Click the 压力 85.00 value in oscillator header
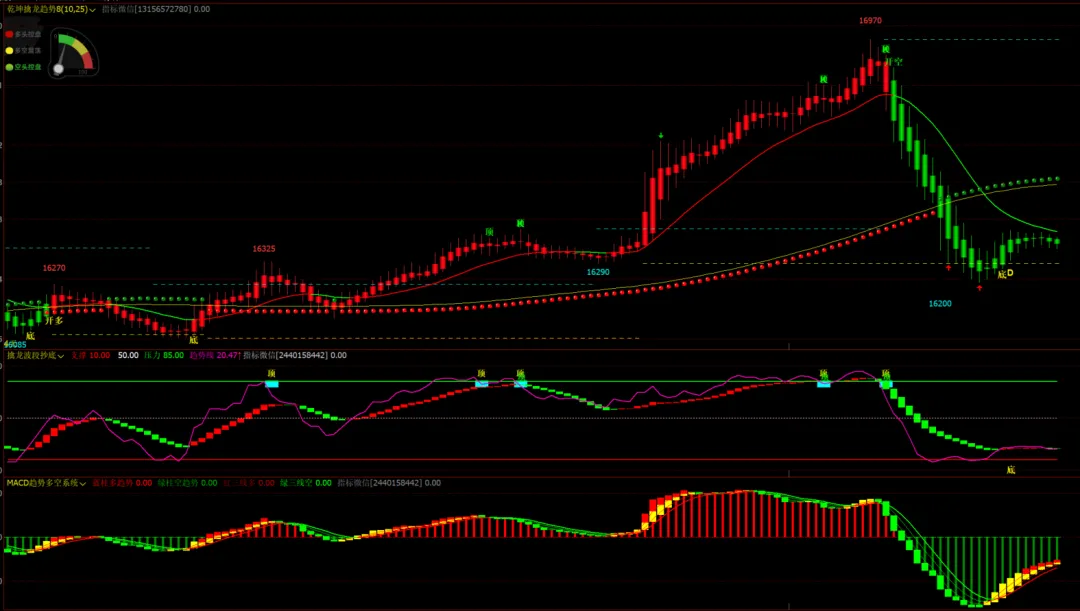1080x611 pixels. (x=164, y=355)
